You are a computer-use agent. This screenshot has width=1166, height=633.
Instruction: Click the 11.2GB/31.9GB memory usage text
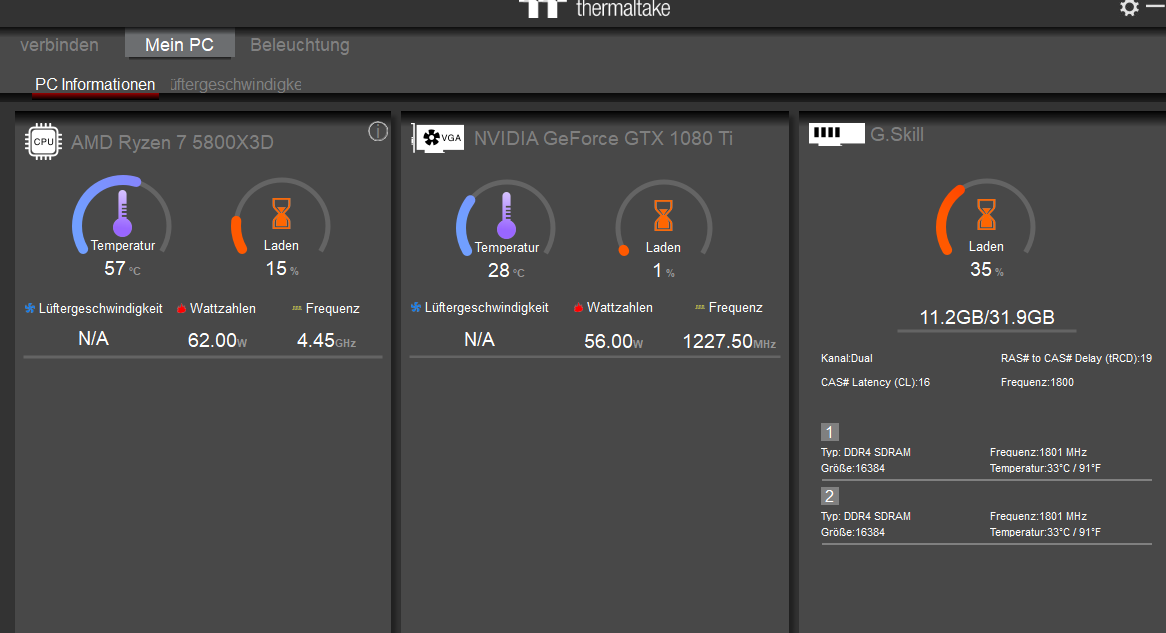click(x=987, y=318)
